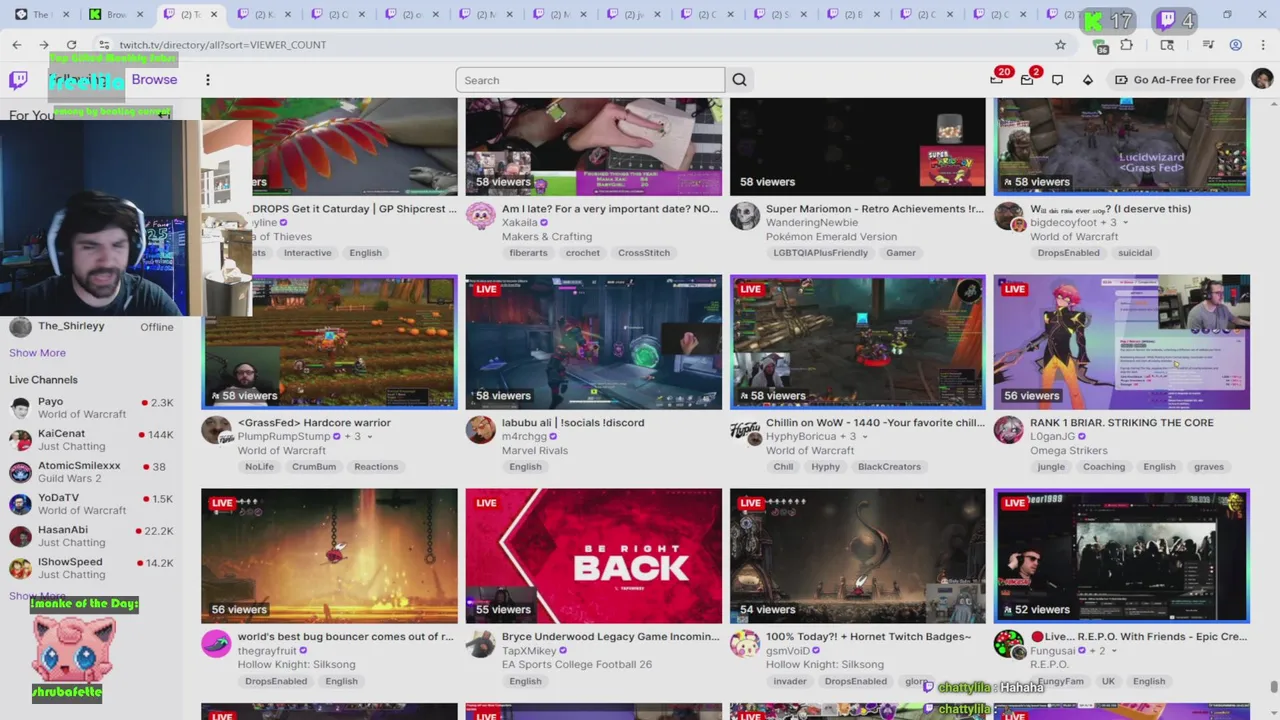Focus the Search input field

(590, 80)
